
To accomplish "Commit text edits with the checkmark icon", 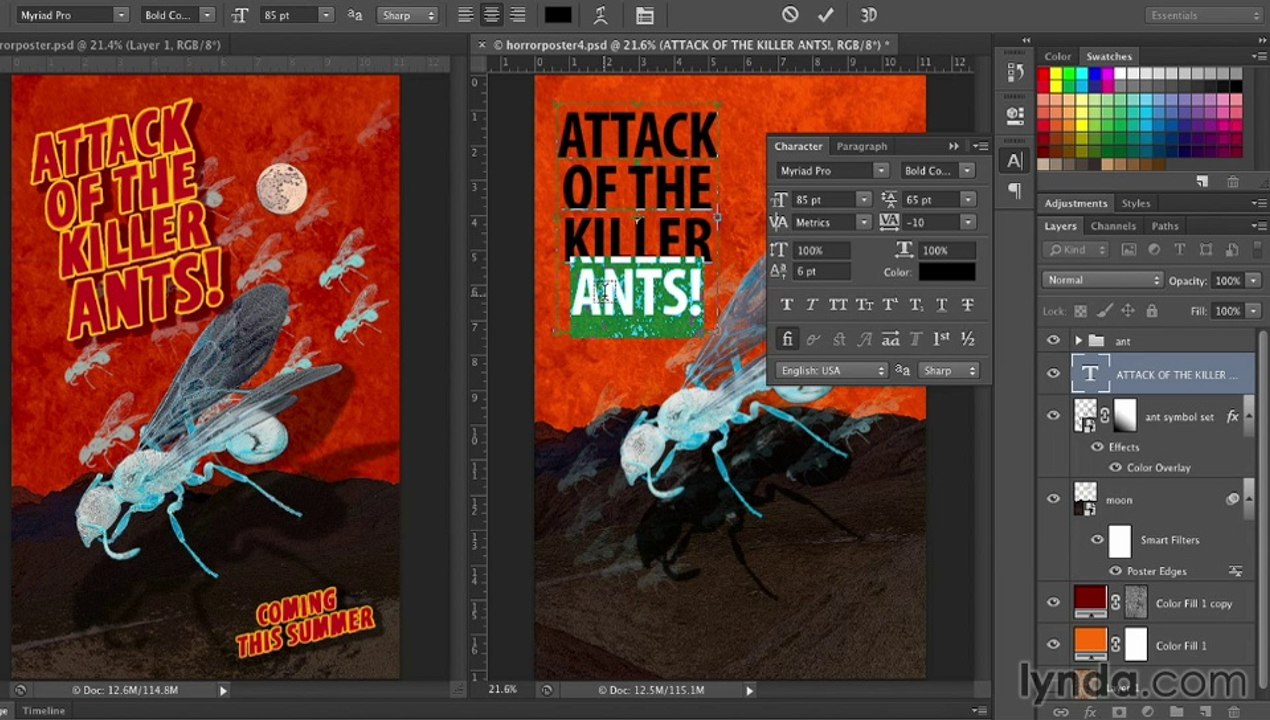I will (x=825, y=15).
